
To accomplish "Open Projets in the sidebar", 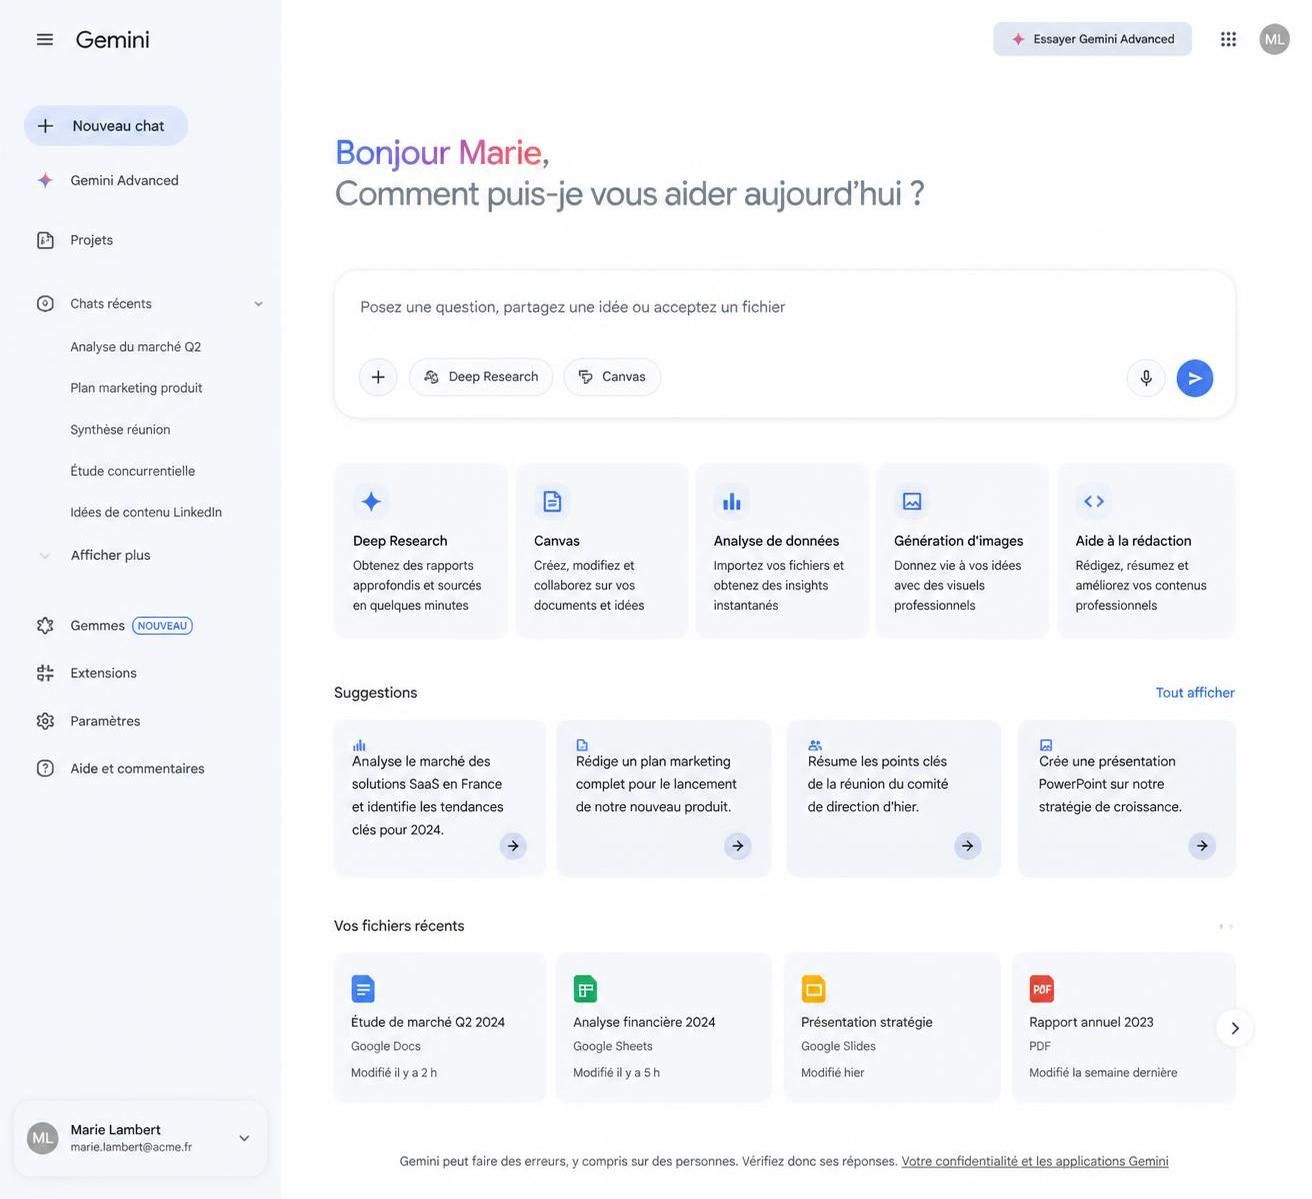I will [x=75, y=240].
